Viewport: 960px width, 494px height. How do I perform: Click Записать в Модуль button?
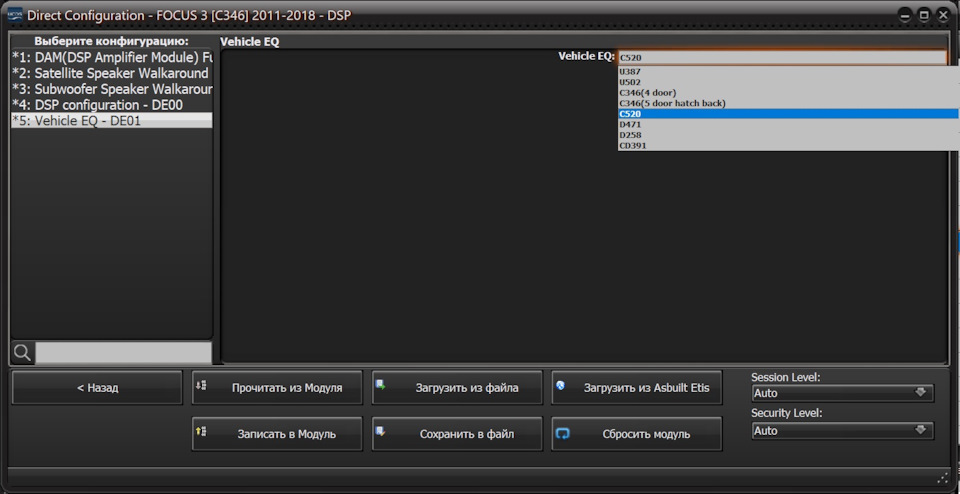[277, 434]
